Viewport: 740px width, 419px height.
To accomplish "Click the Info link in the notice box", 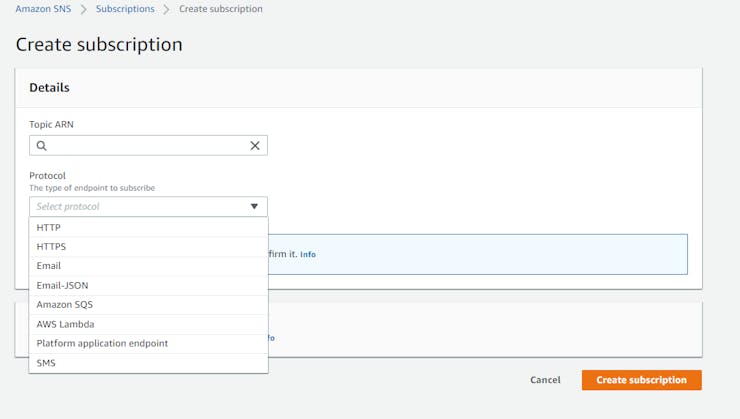I will [x=308, y=255].
